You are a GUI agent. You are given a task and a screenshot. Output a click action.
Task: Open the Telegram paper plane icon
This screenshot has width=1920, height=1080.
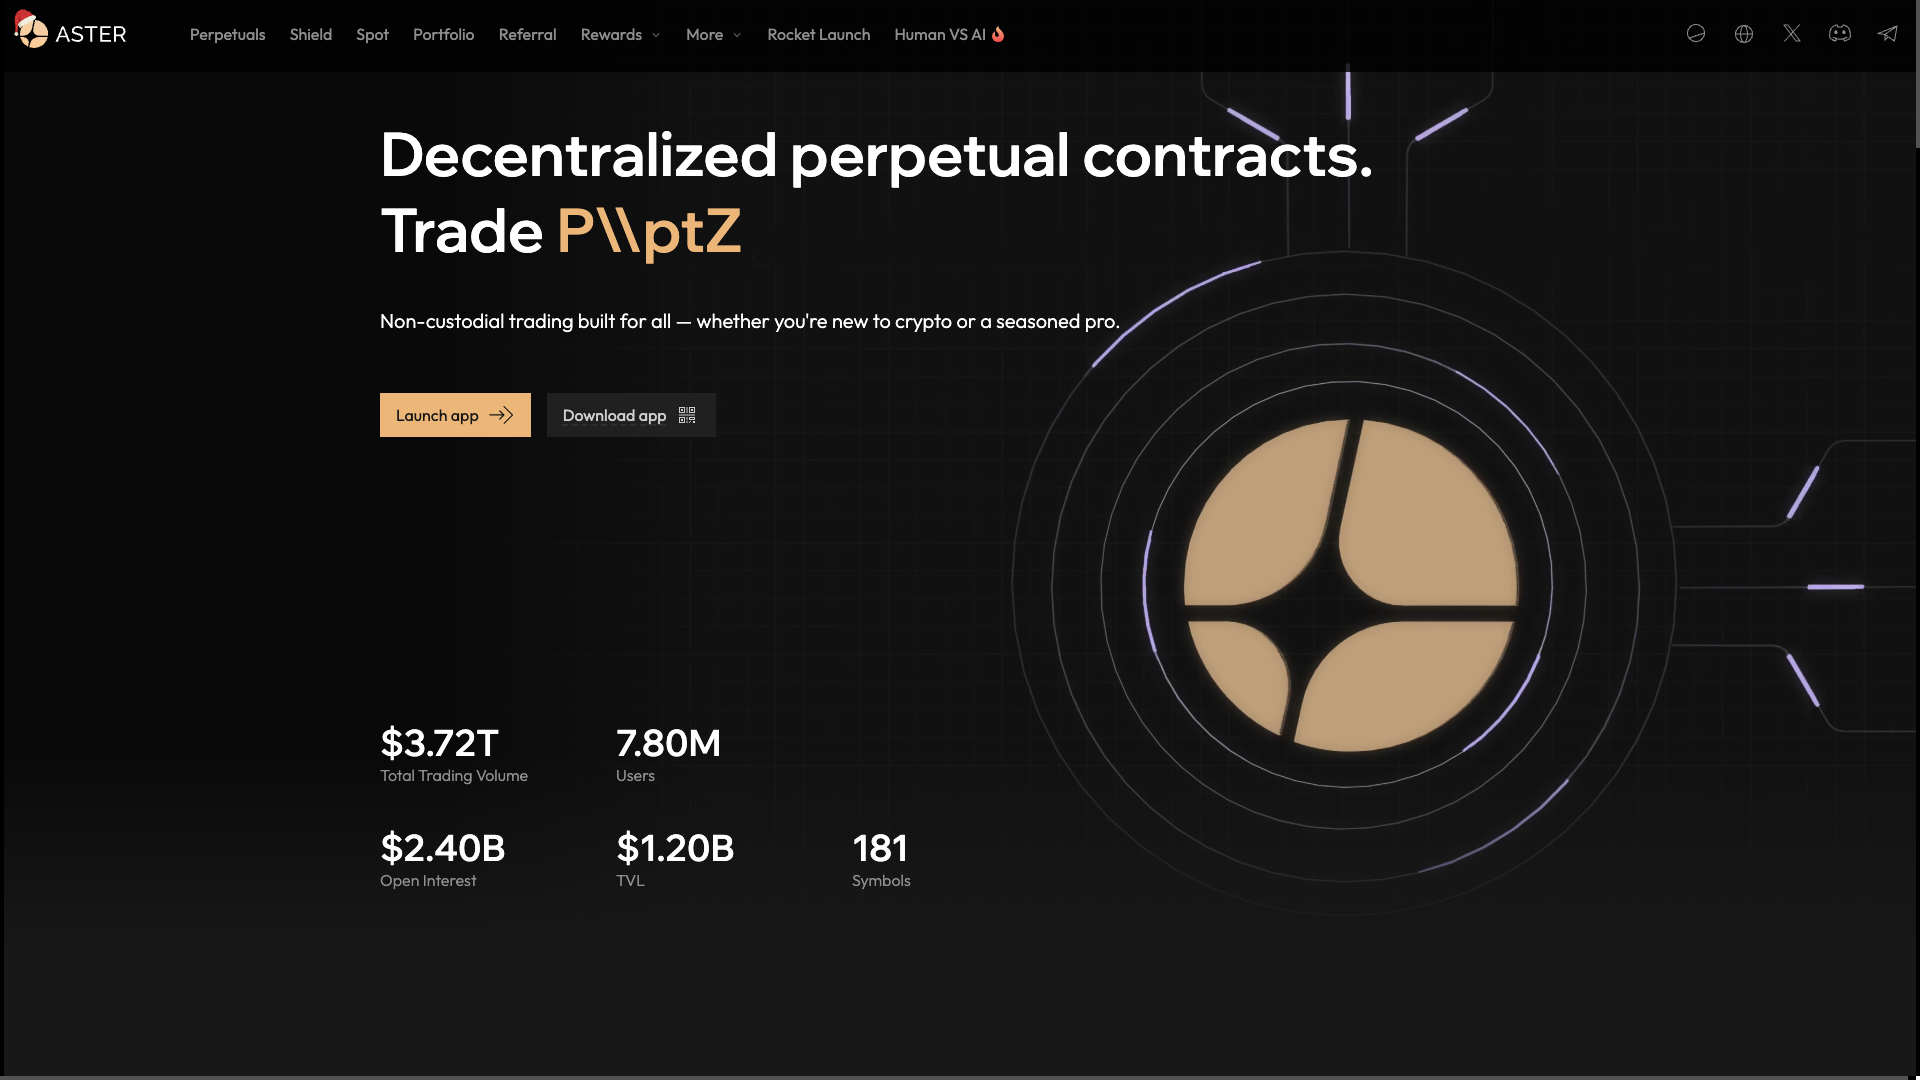1888,34
